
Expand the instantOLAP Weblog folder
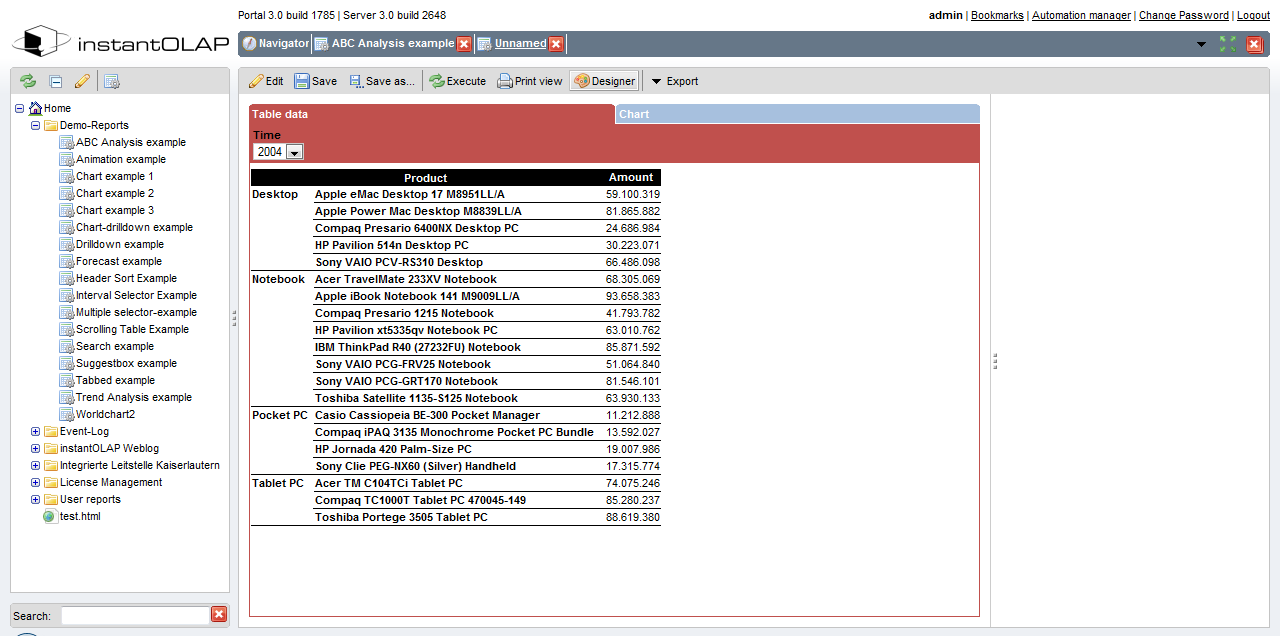[36, 448]
